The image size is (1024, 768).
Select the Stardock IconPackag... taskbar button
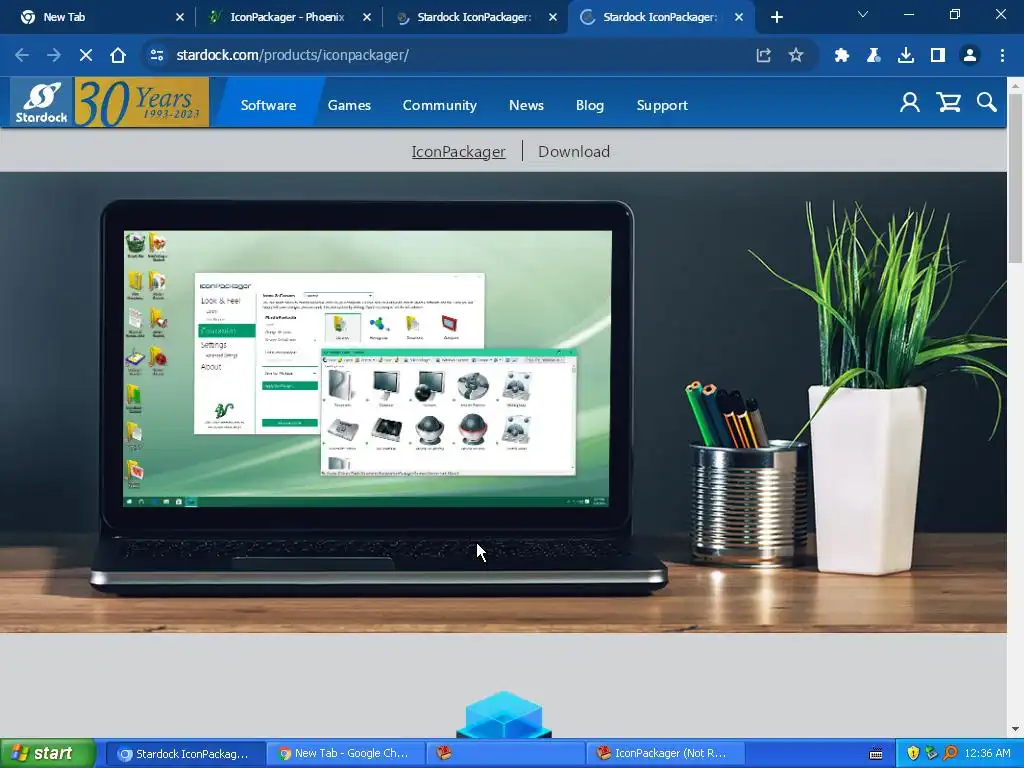coord(185,754)
